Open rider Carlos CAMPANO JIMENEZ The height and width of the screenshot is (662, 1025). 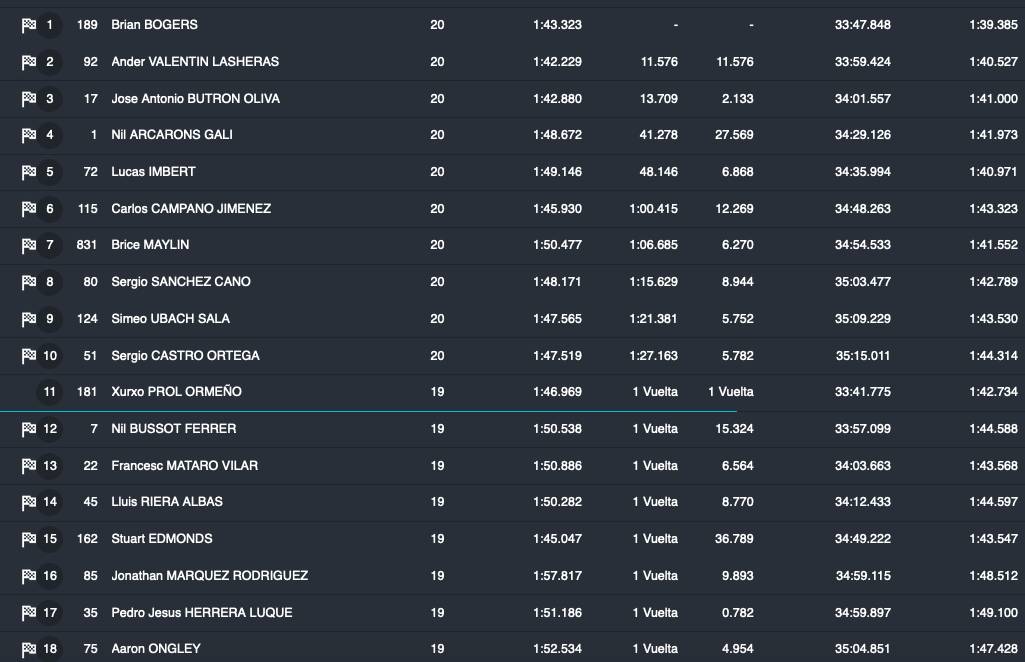point(191,209)
